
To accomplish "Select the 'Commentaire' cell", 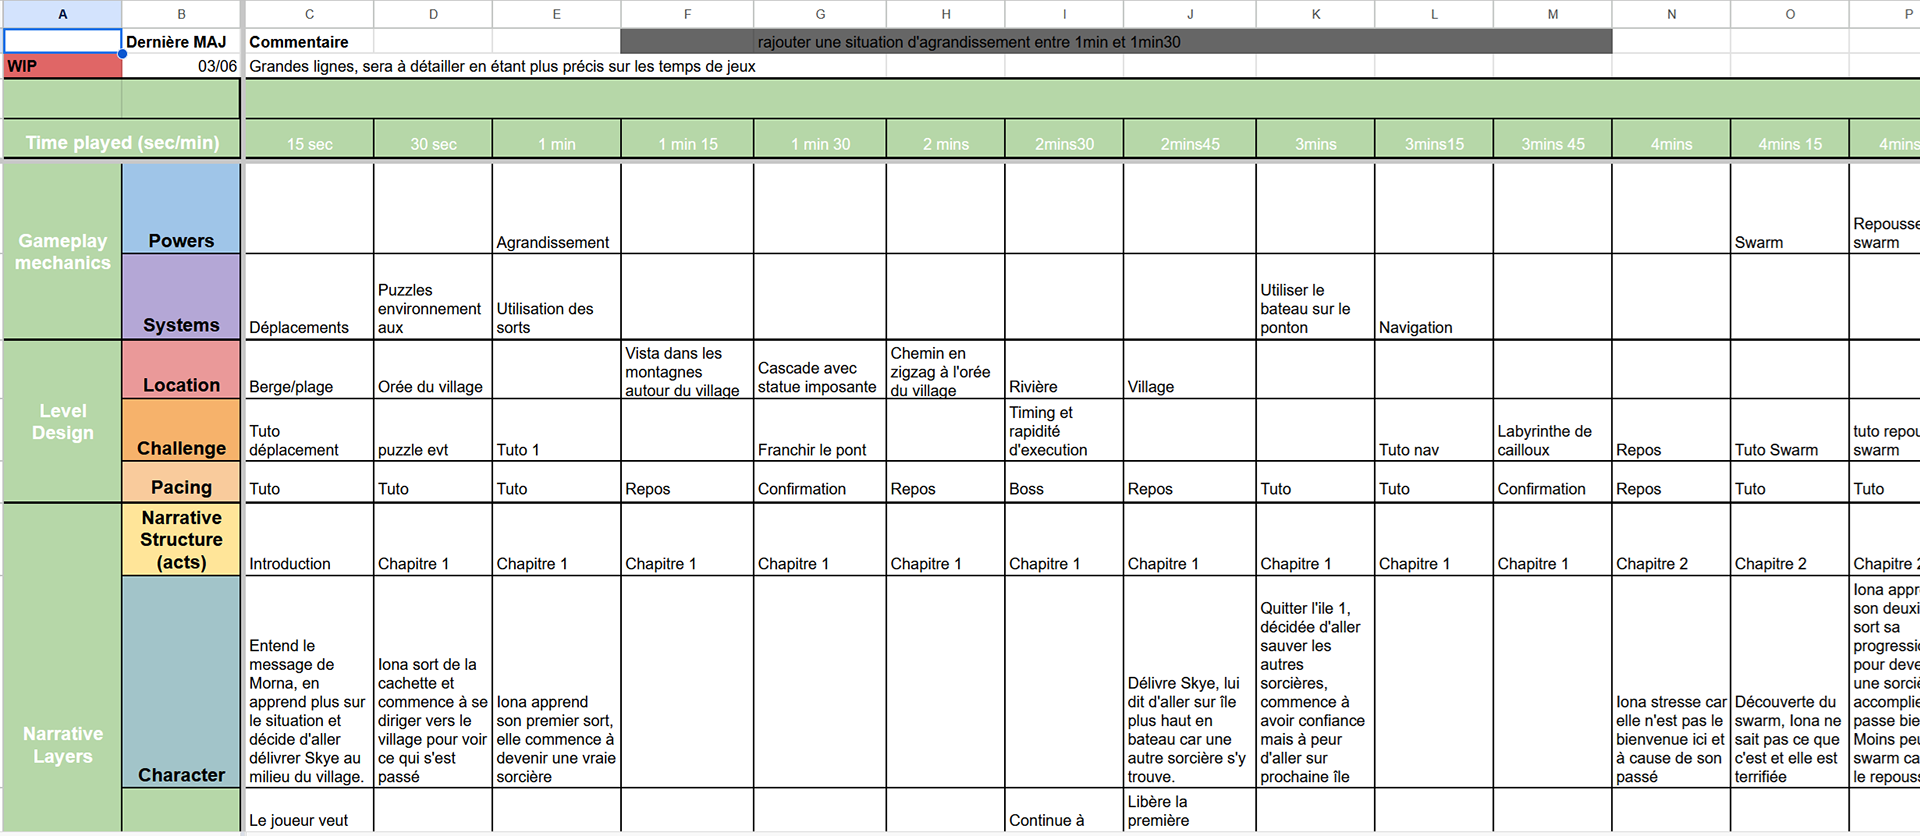I will 309,41.
